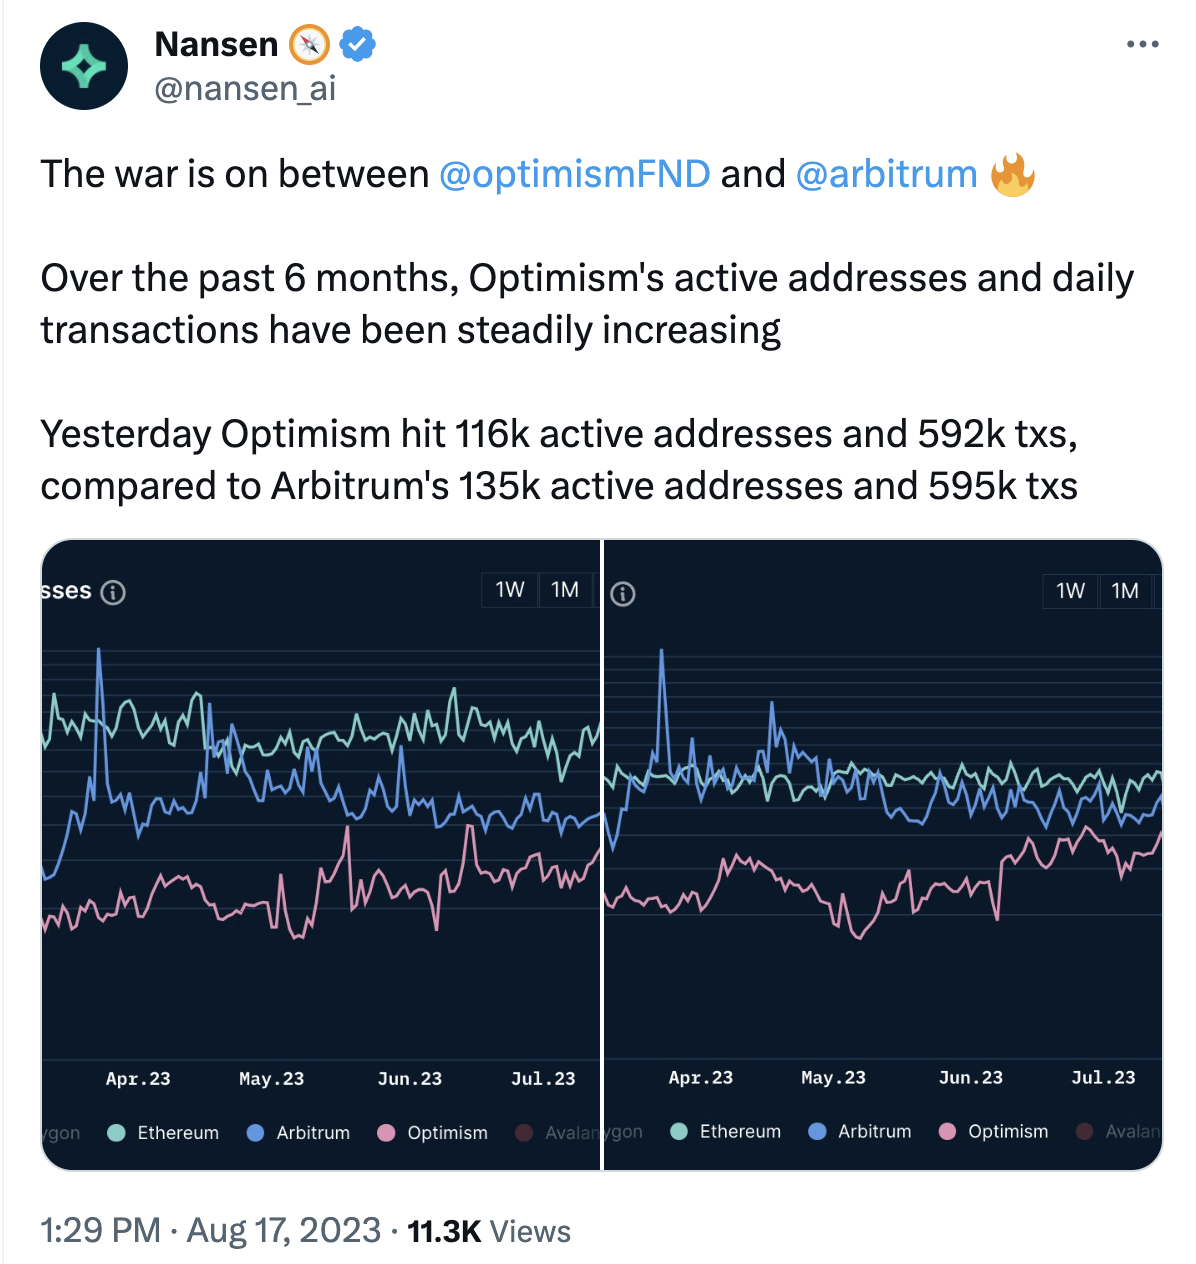Open the info tooltip on the right chart
Image resolution: width=1196 pixels, height=1264 pixels.
(x=624, y=594)
